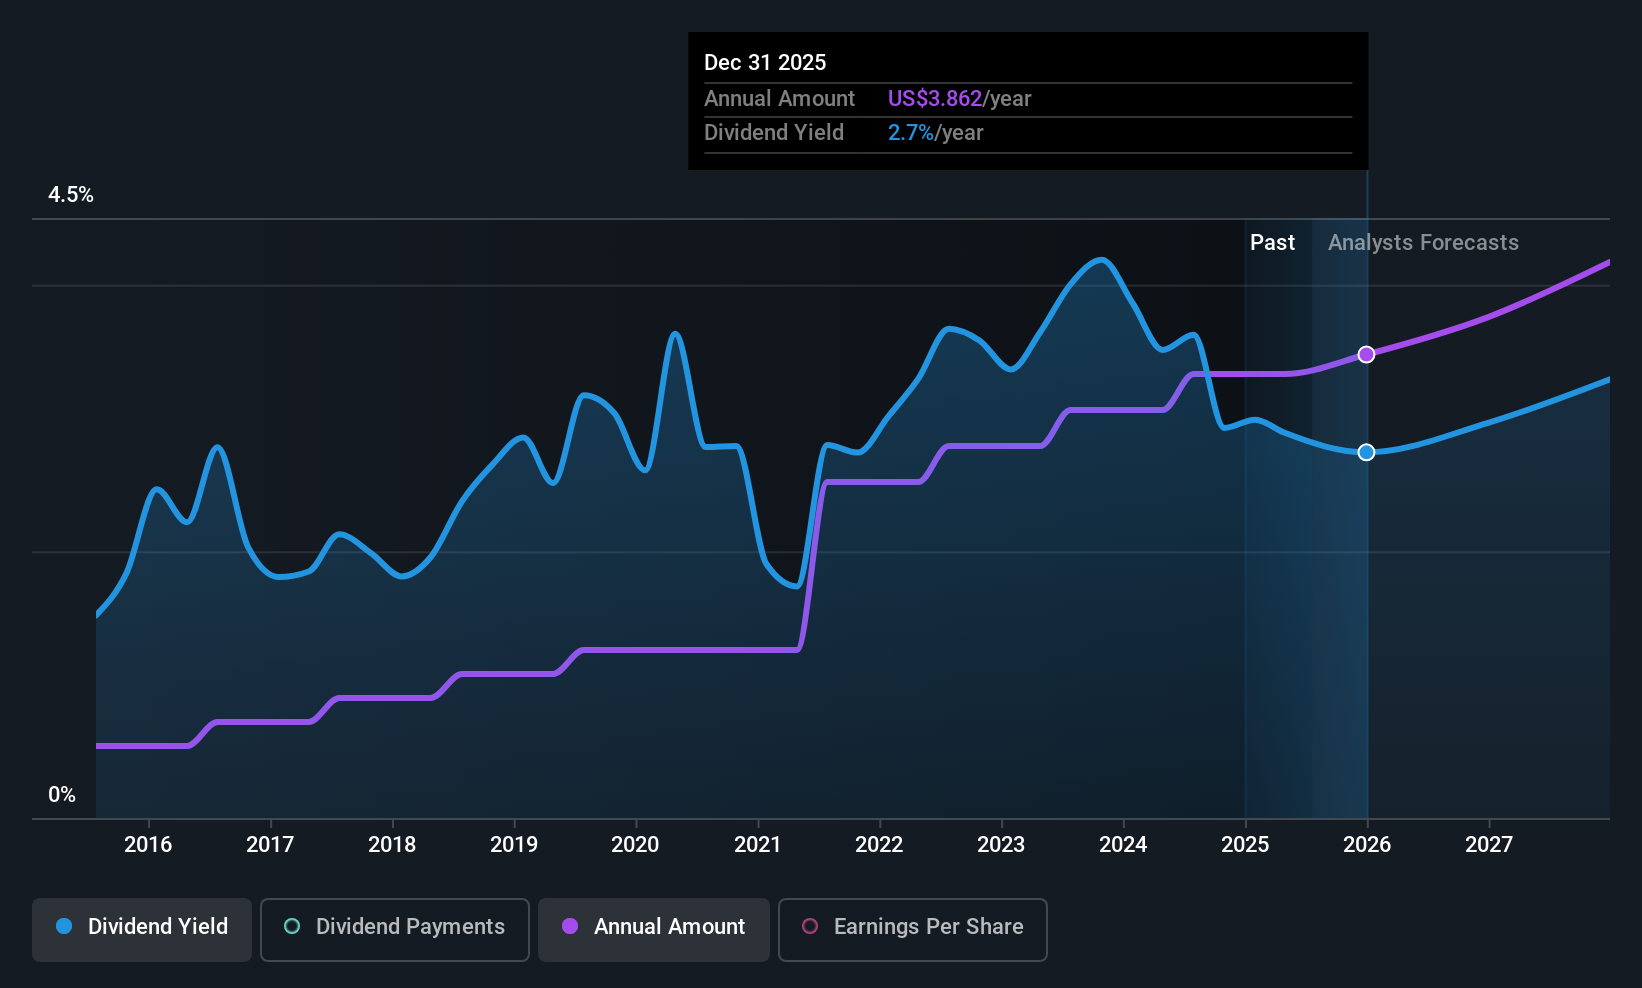
Task: Click the pink Earnings Per Share circle
Action: click(x=810, y=926)
